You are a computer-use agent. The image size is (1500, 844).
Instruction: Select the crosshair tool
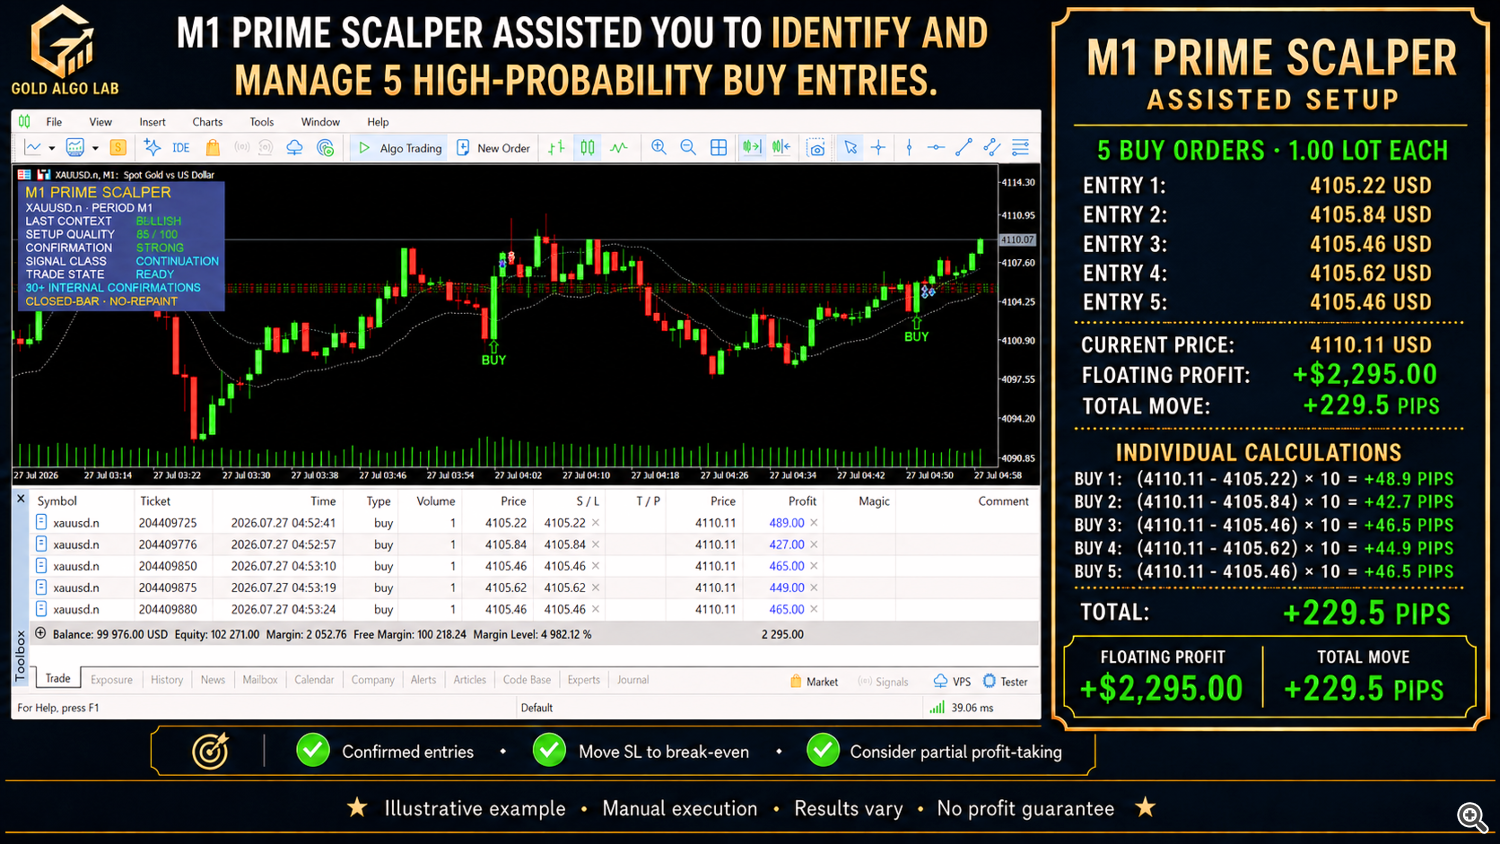pos(878,148)
